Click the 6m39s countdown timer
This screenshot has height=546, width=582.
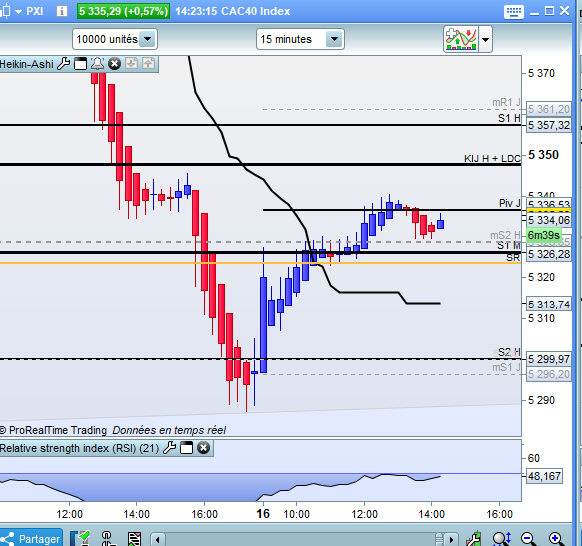(544, 235)
